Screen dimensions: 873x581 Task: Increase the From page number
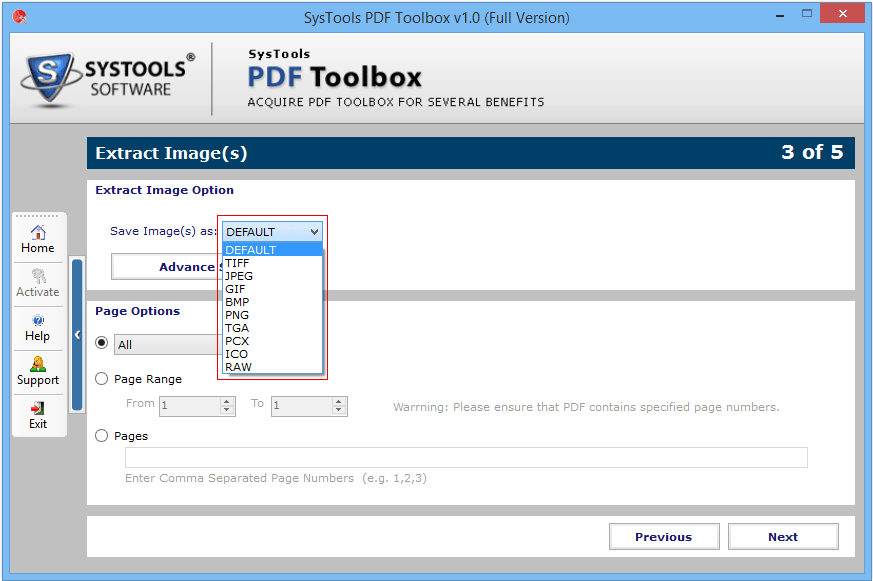227,401
